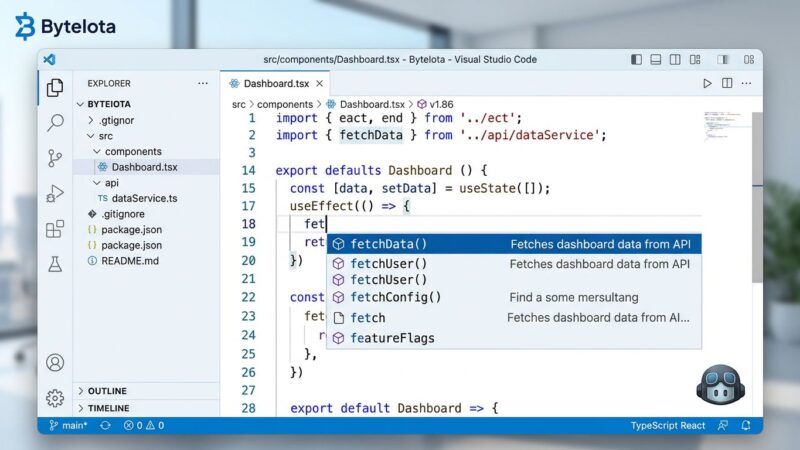
Task: Open .gitignore file in explorer
Action: 146,214
